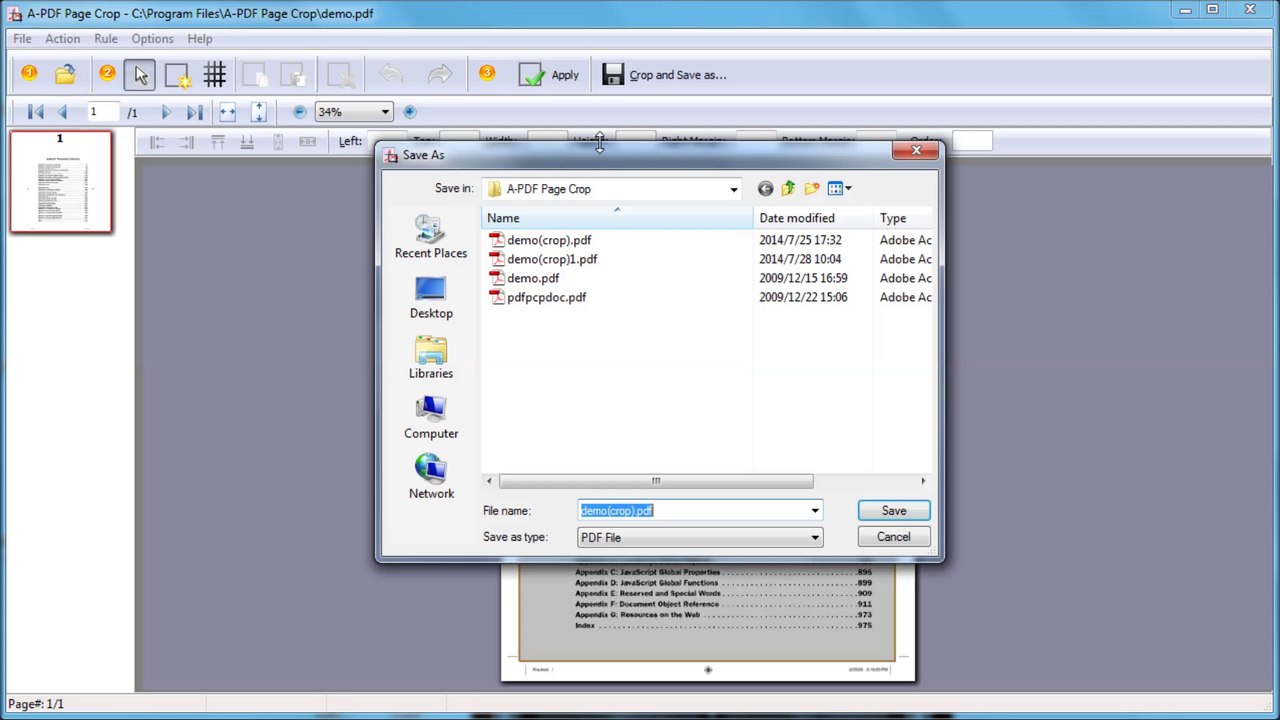Select the grid split tool
The height and width of the screenshot is (720, 1280).
tap(215, 75)
